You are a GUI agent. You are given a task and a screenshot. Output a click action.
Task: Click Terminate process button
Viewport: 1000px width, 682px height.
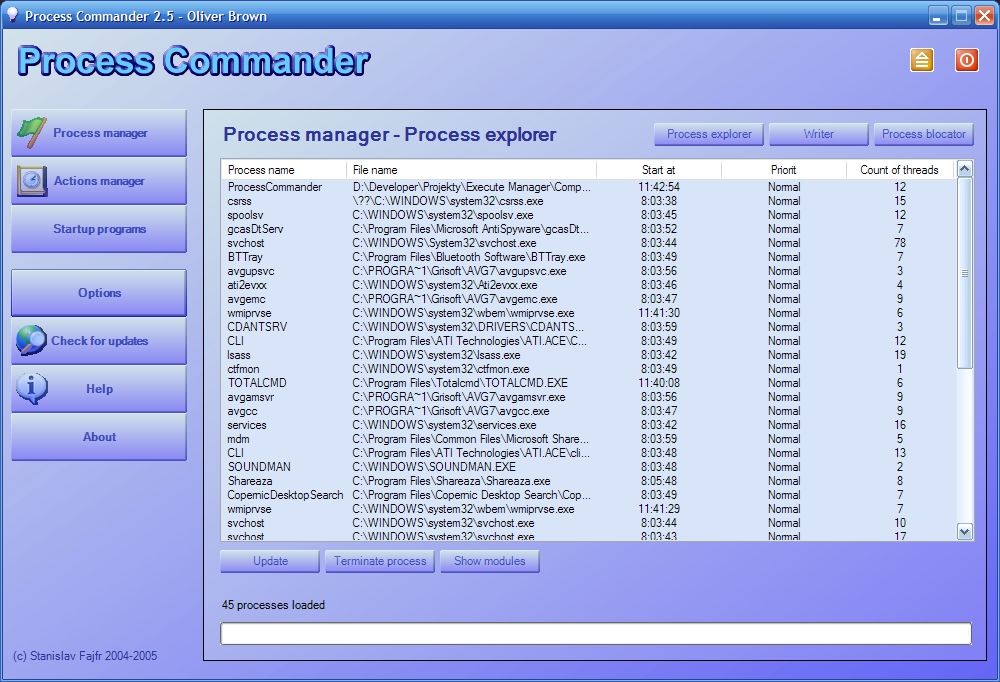tap(379, 561)
